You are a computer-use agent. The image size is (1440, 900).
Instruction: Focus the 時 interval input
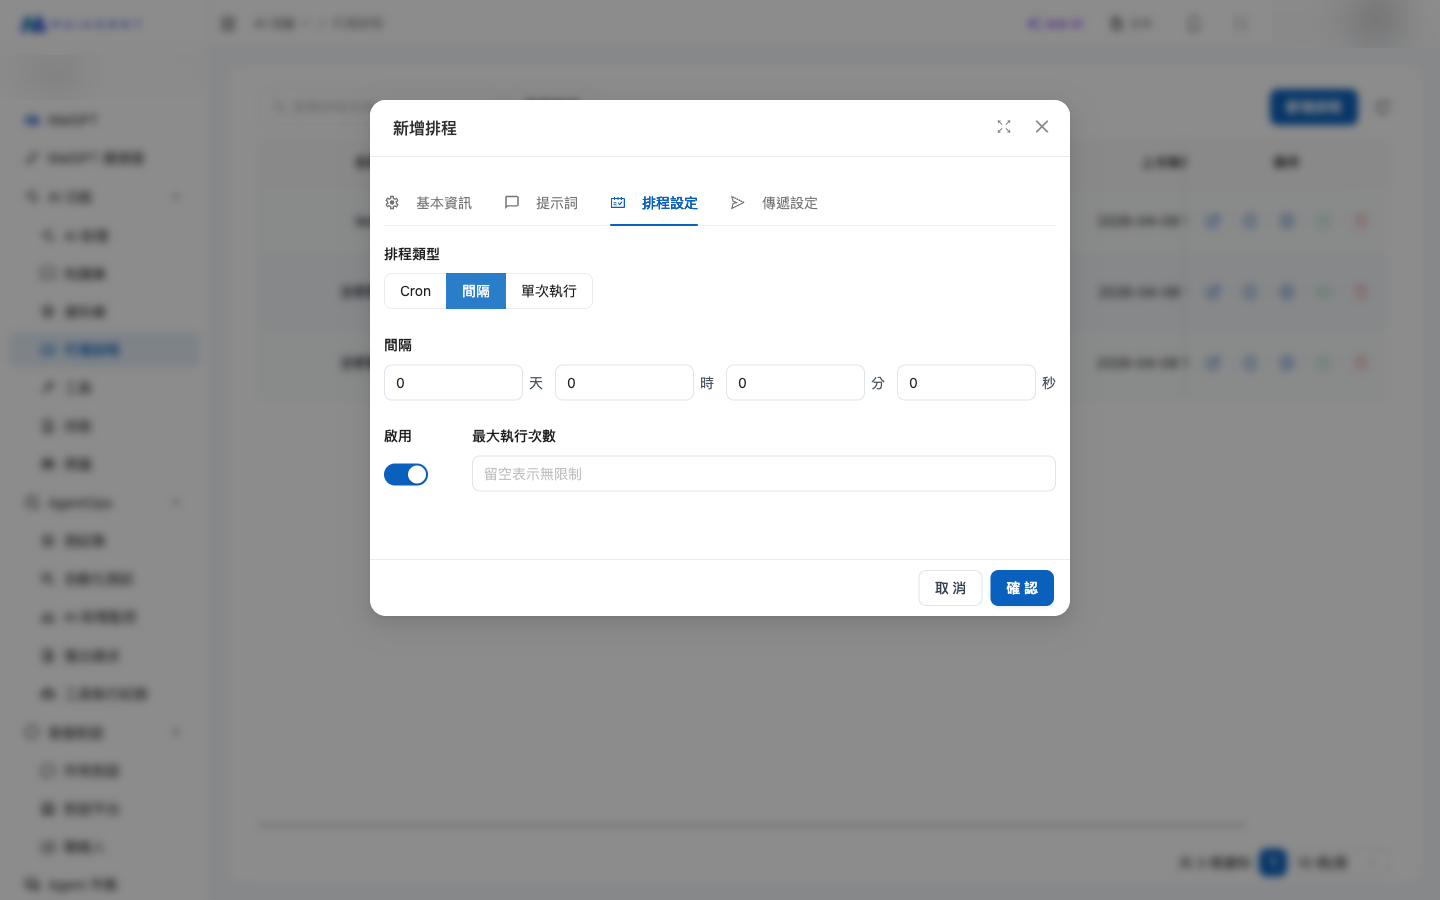[624, 383]
